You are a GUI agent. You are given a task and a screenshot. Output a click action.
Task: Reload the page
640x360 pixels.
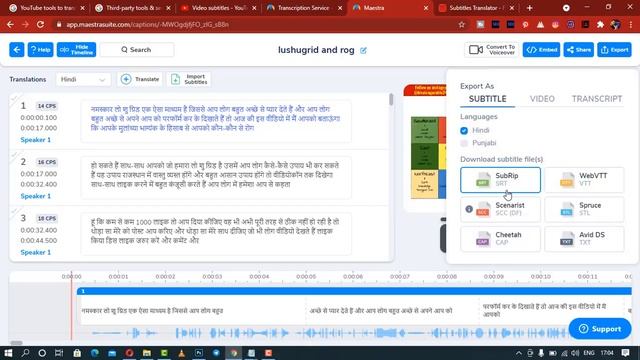click(x=40, y=25)
